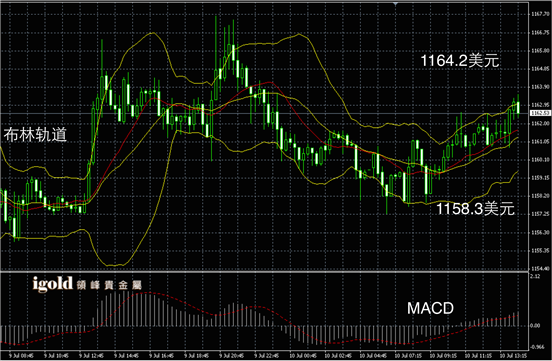Select the current price tag 1162.53
The height and width of the screenshot is (361, 552).
(x=540, y=113)
